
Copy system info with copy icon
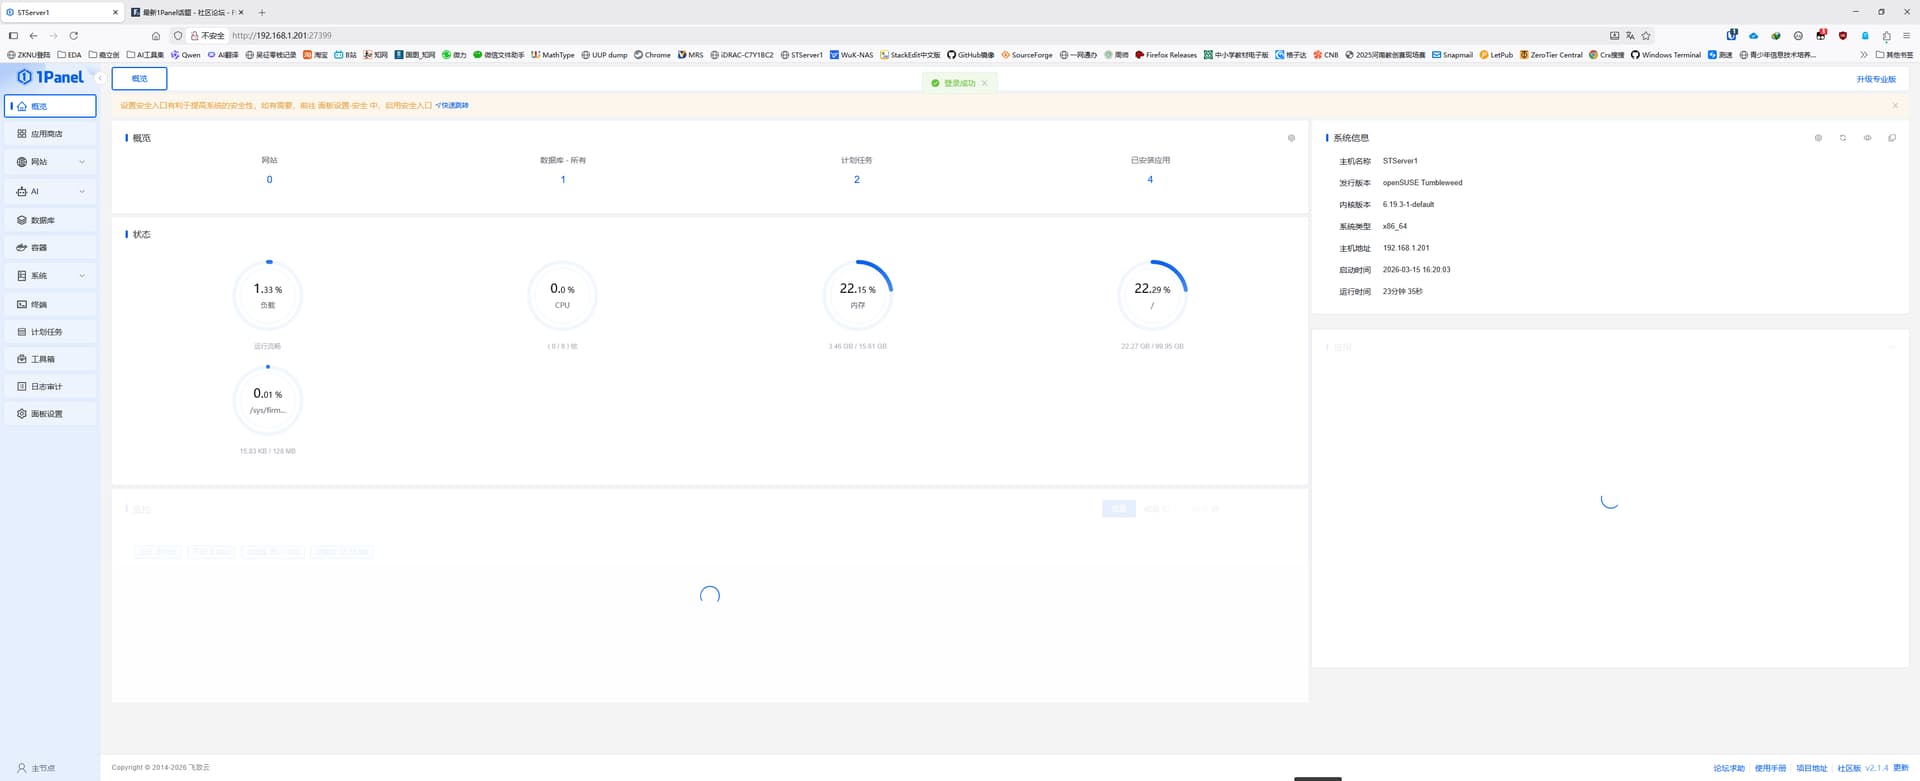coord(1891,138)
